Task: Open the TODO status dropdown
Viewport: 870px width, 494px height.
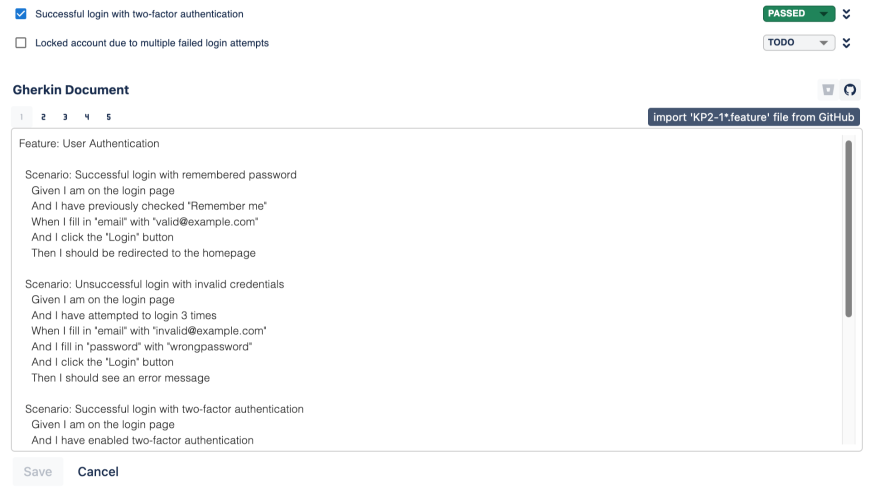Action: 798,43
